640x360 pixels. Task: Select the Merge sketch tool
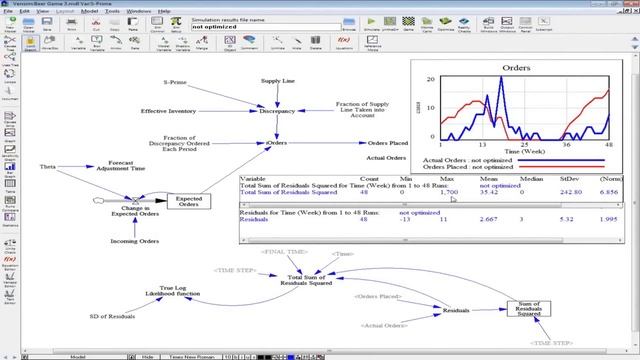[202, 43]
